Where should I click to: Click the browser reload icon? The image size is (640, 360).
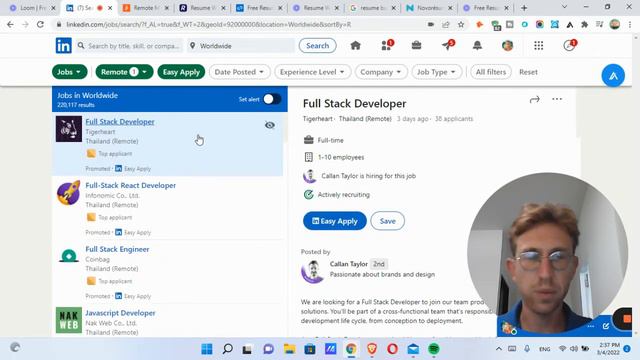tap(40, 24)
